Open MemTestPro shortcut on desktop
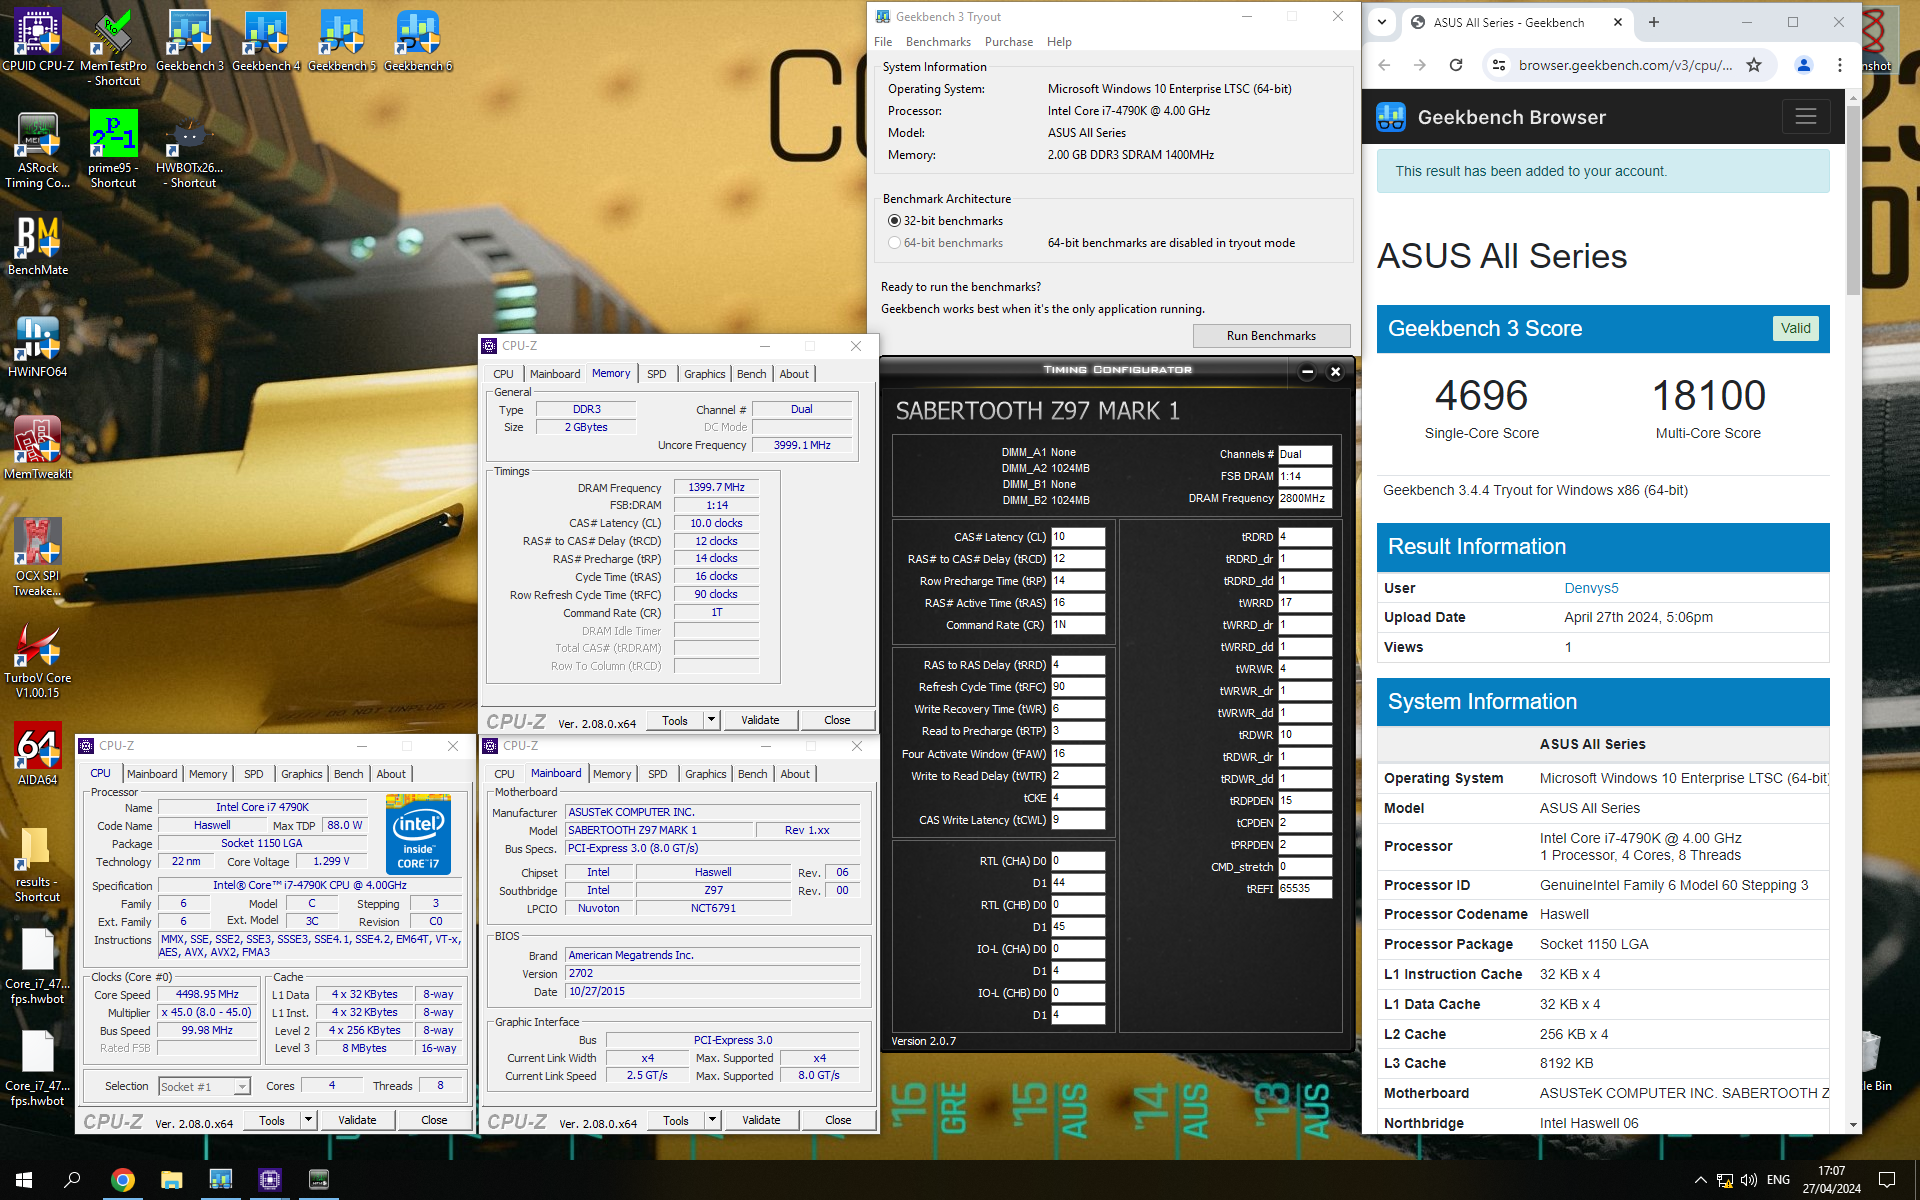Screen dimensions: 1920x1200 click(x=113, y=47)
